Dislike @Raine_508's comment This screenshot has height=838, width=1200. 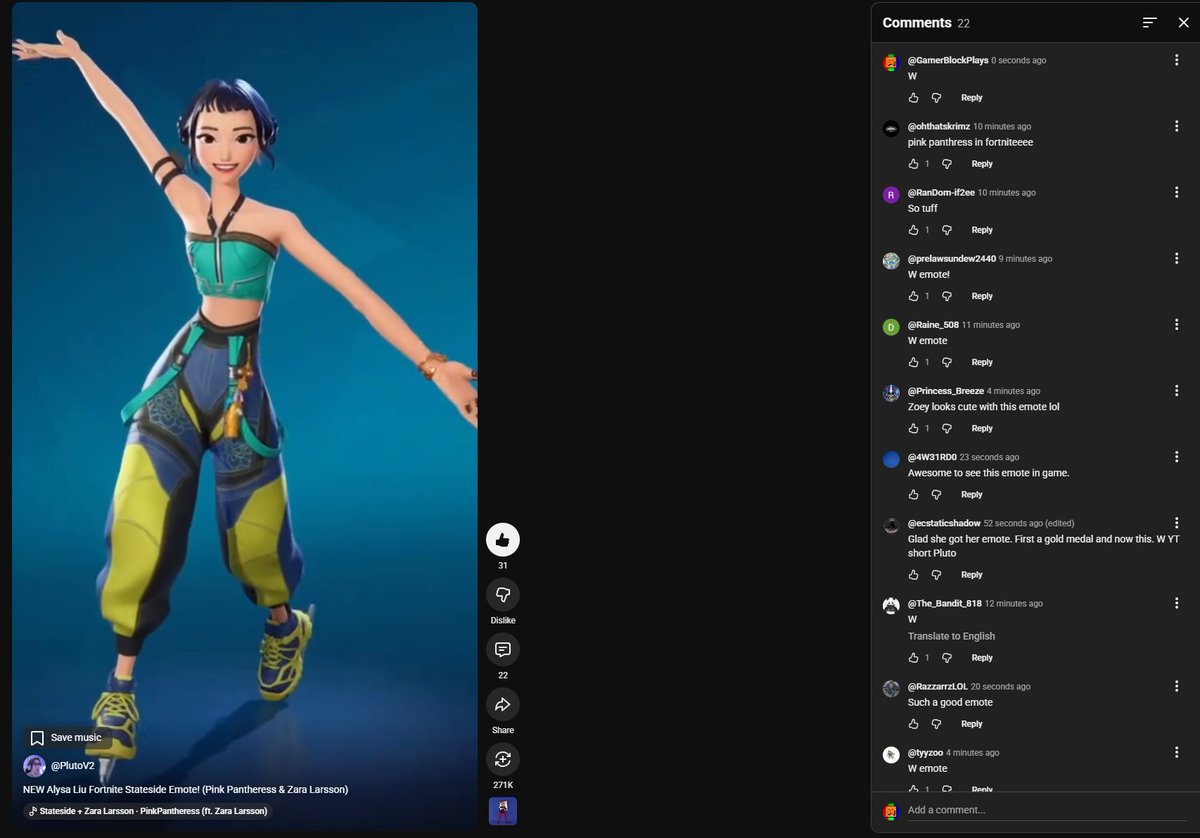[947, 362]
